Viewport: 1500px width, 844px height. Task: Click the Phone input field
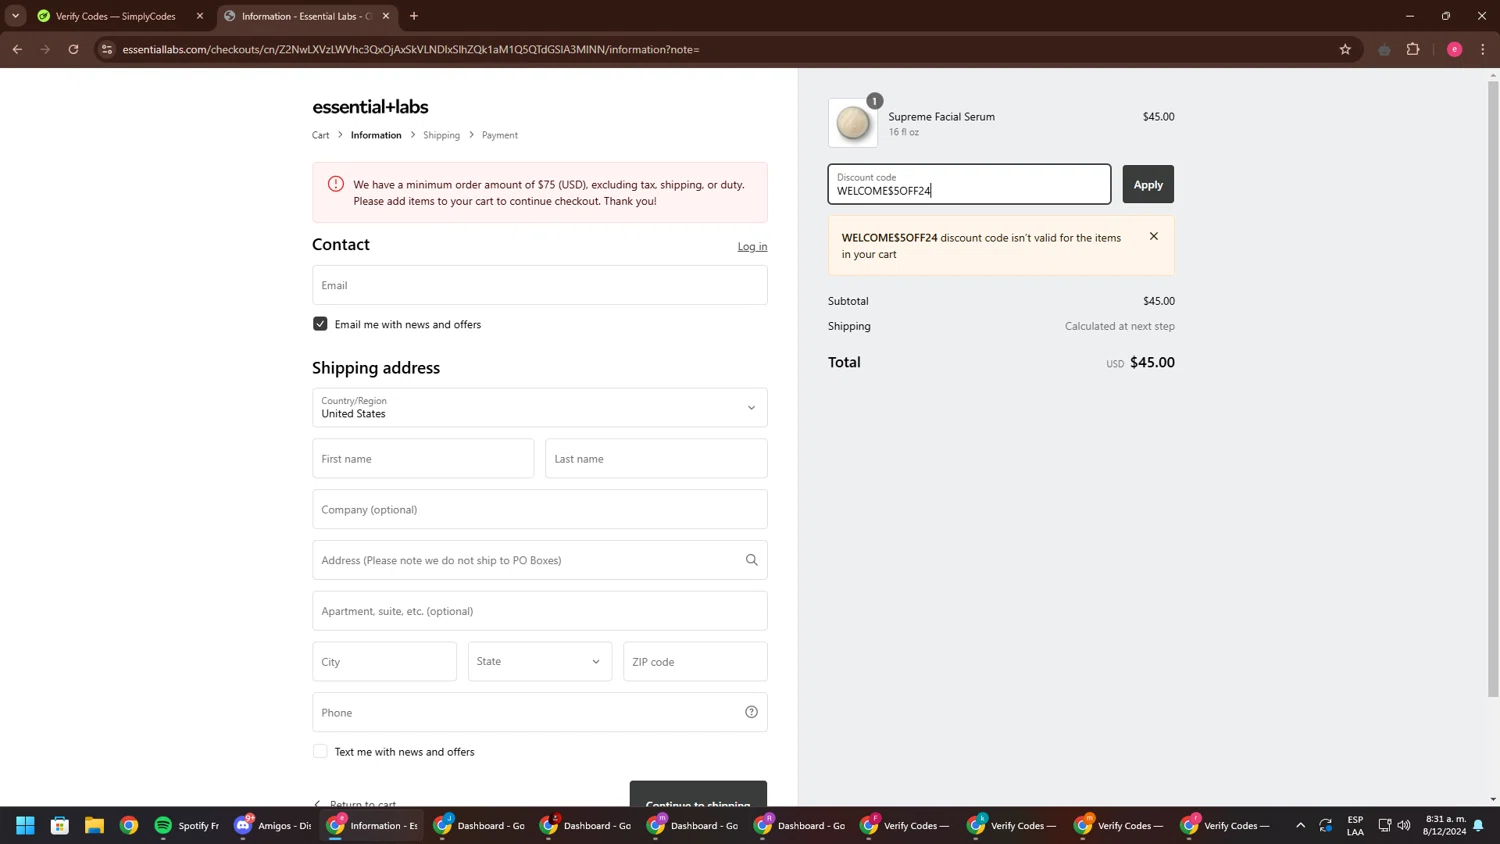click(x=540, y=712)
